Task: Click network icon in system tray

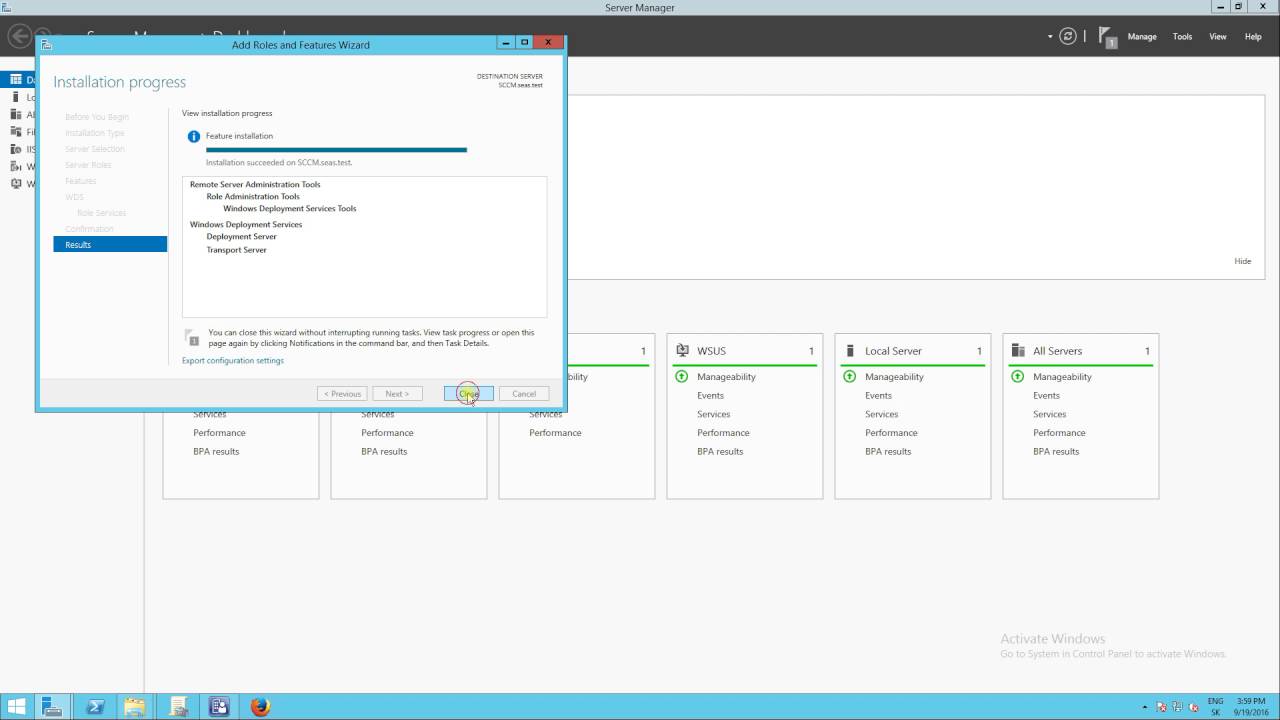Action: tap(1179, 707)
